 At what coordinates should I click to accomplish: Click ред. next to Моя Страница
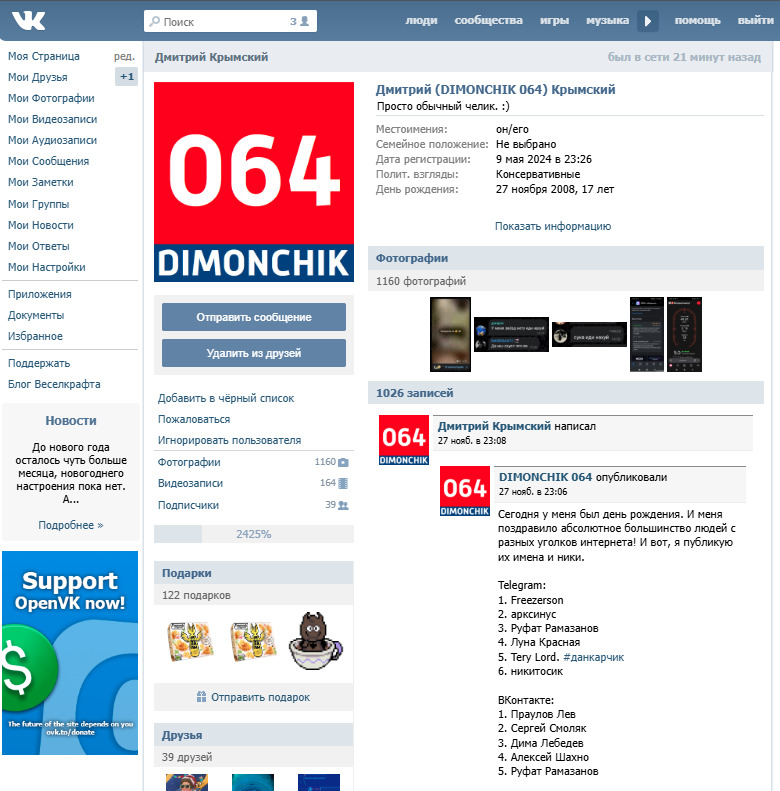[124, 56]
